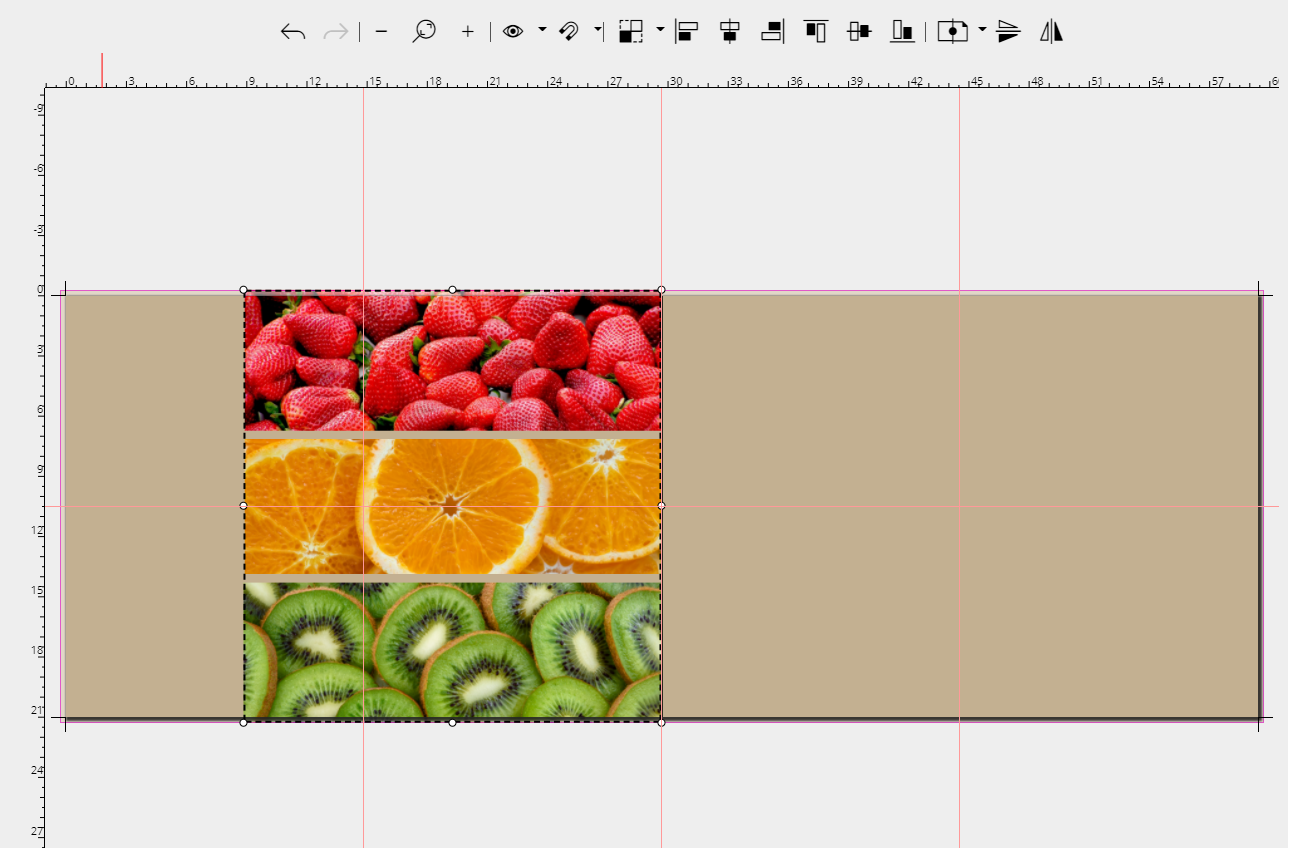The image size is (1289, 848).
Task: Toggle the preview eye visibility
Action: [513, 31]
